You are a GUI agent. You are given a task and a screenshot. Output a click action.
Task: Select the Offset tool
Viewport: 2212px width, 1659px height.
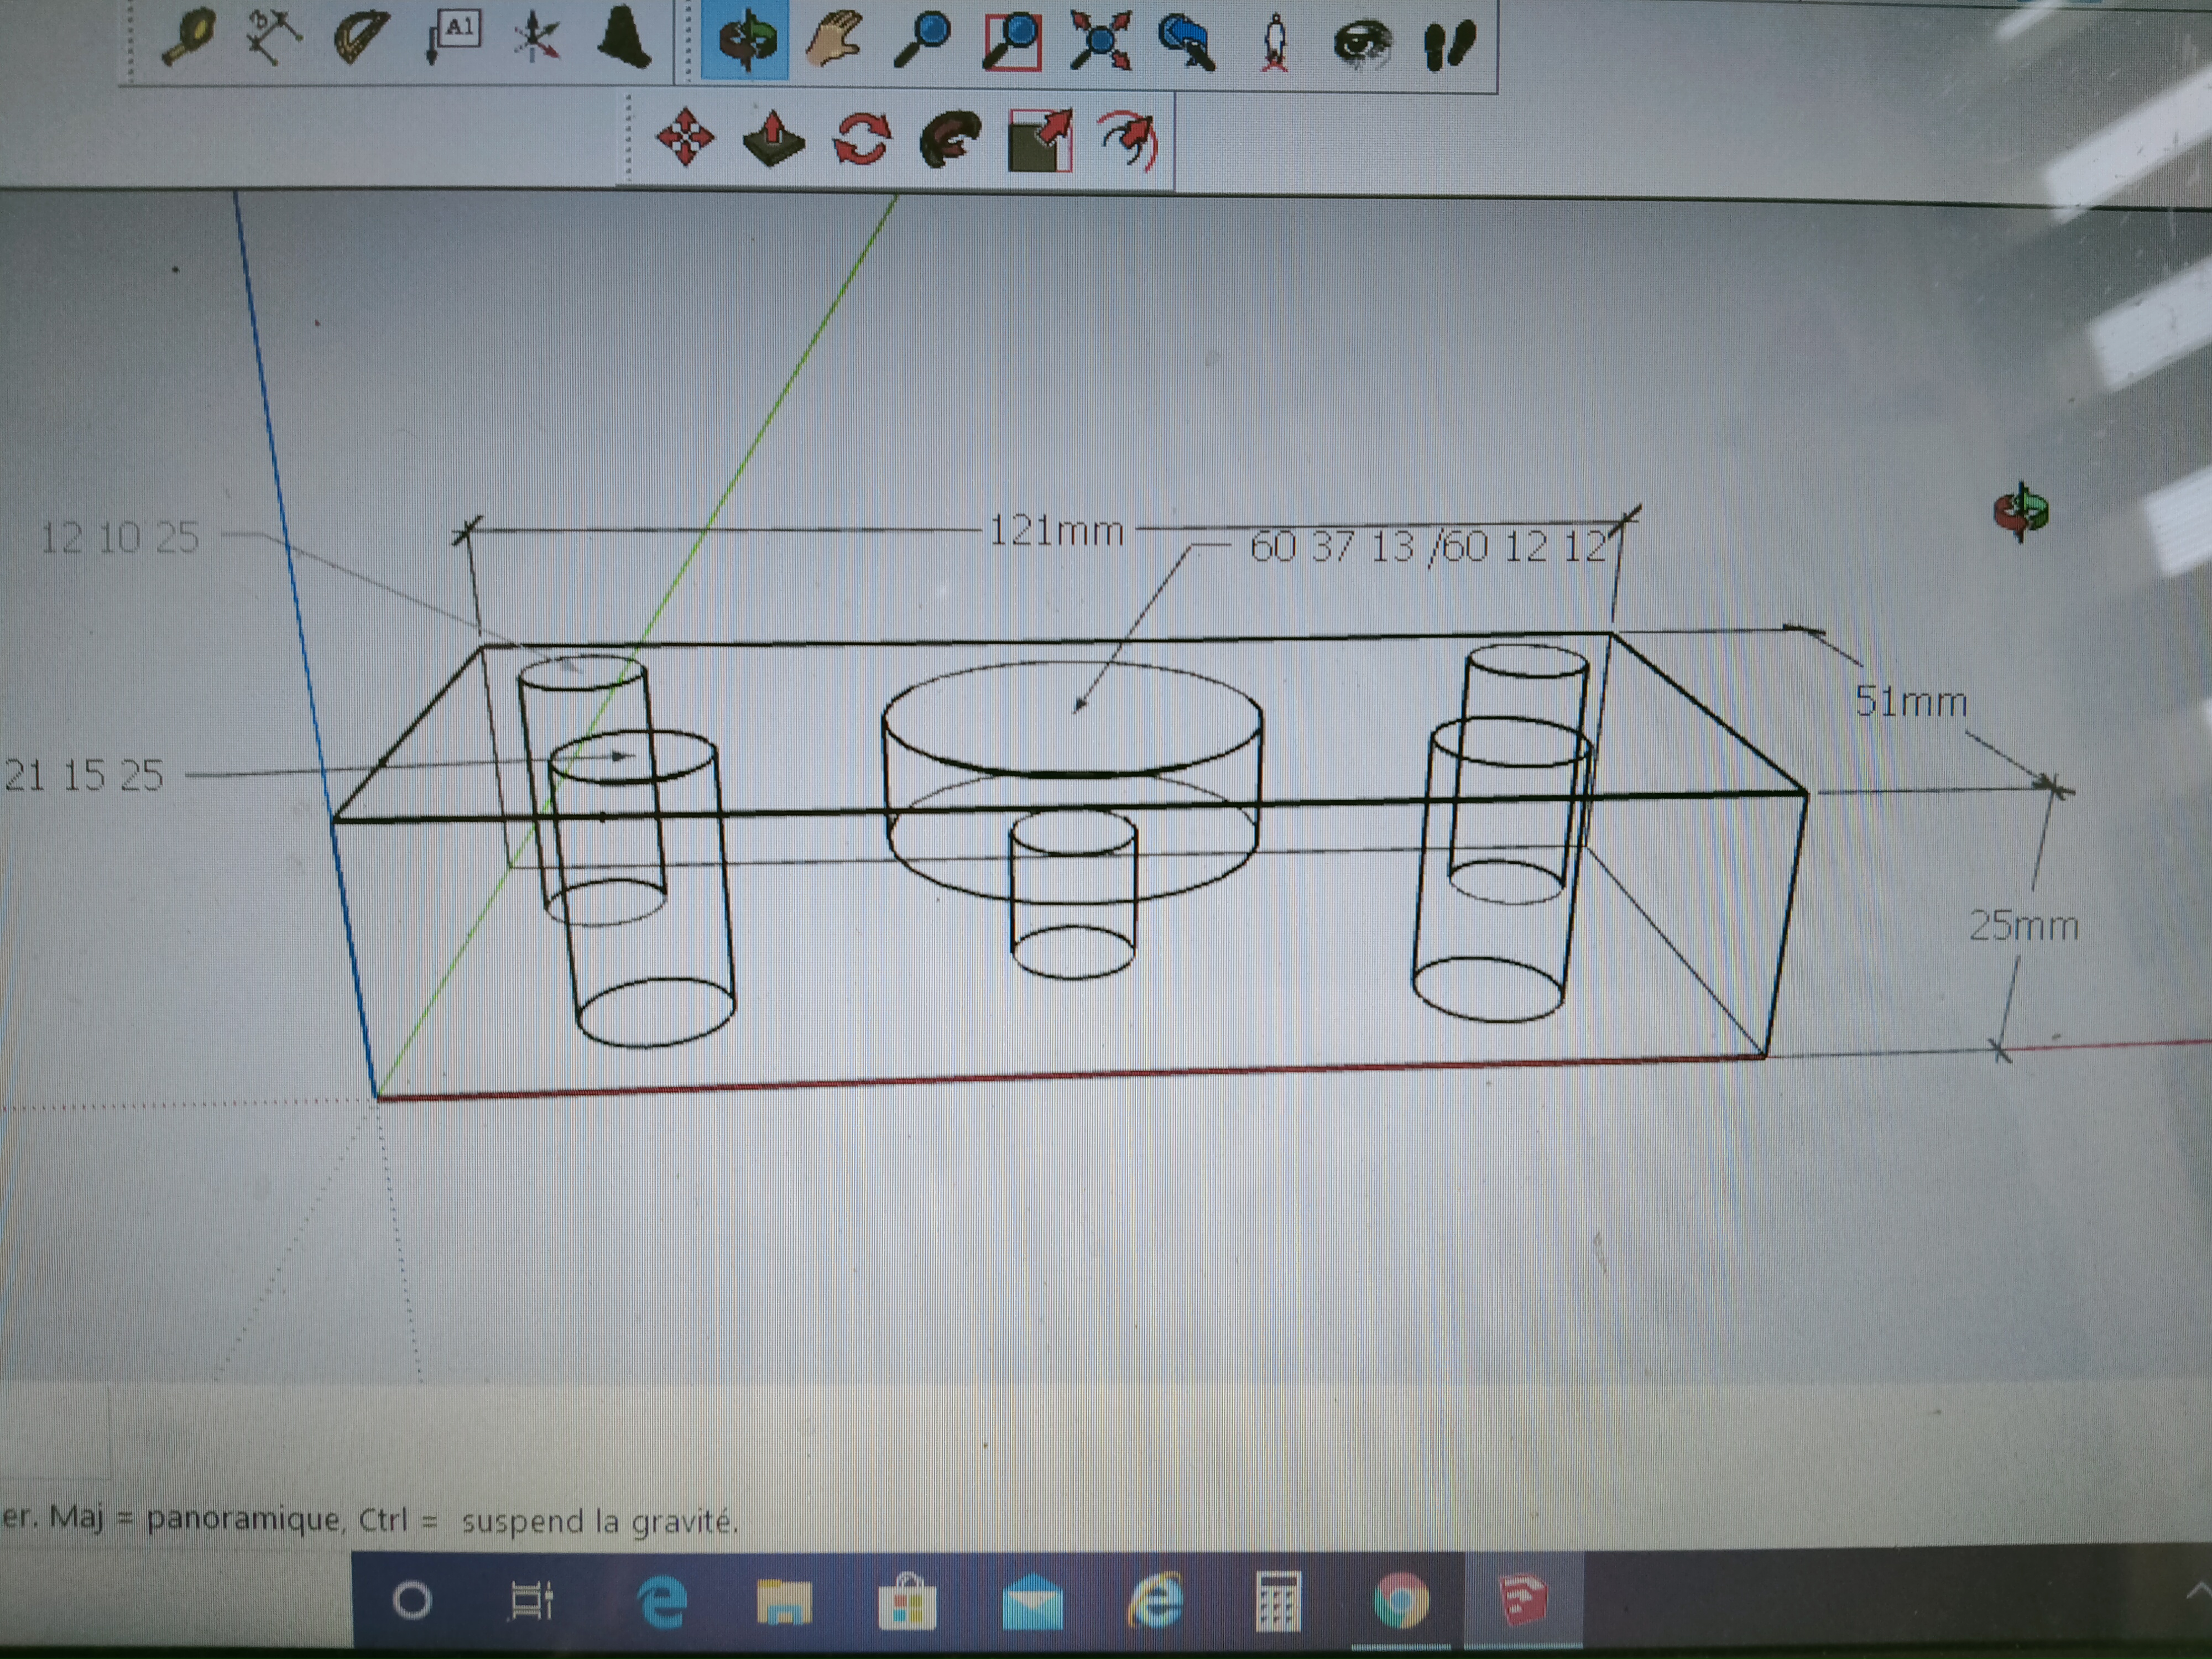point(1128,140)
